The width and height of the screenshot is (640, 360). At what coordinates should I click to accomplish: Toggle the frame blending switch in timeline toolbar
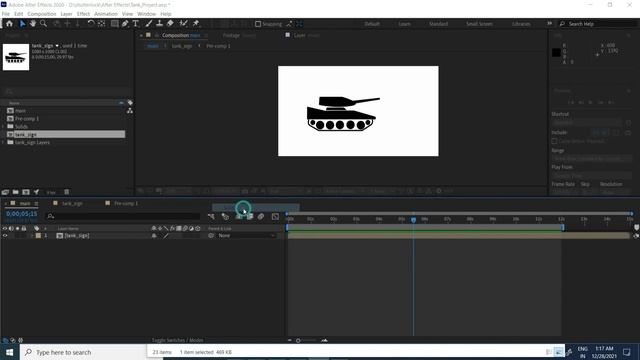[x=250, y=216]
